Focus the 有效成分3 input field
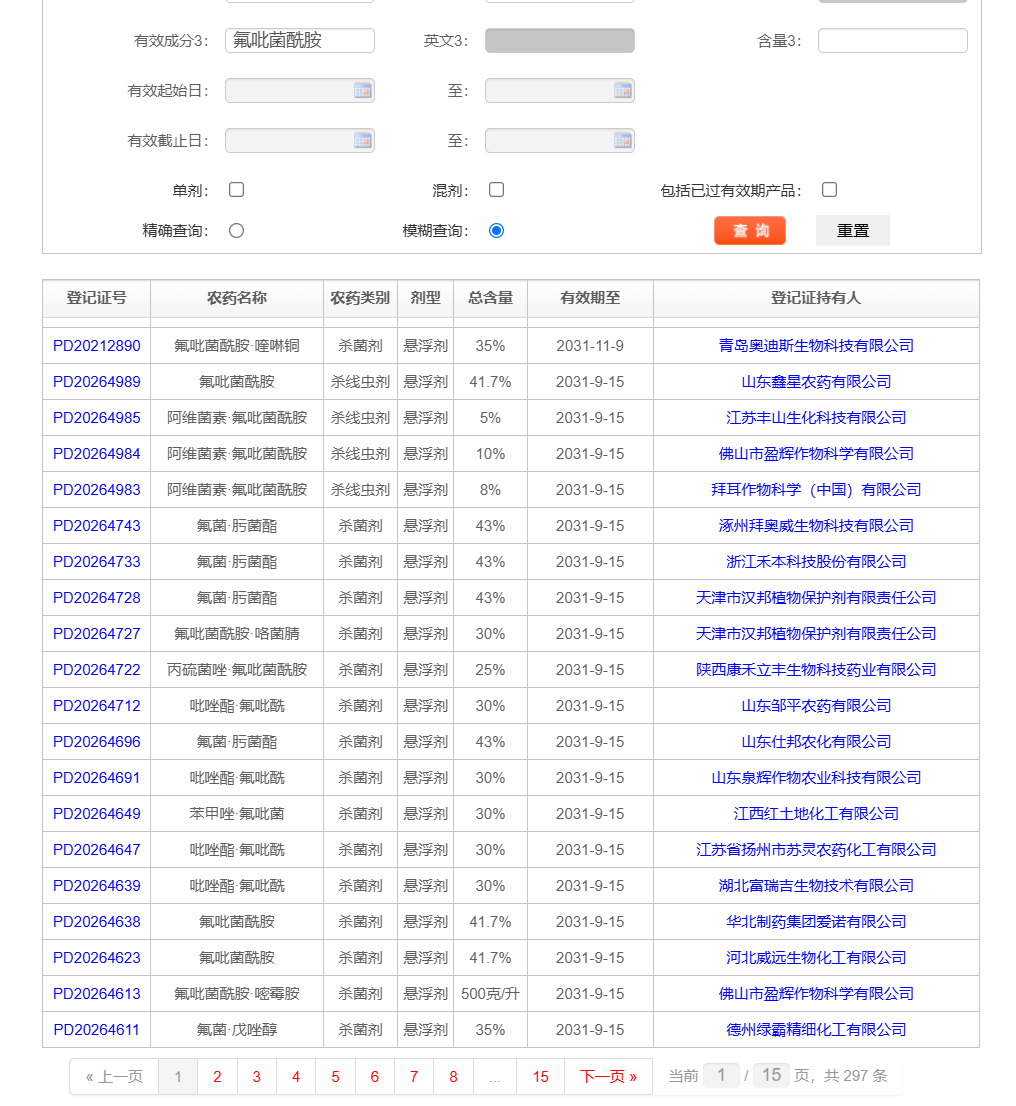Screen dimensions: 1016x1106 pos(300,40)
